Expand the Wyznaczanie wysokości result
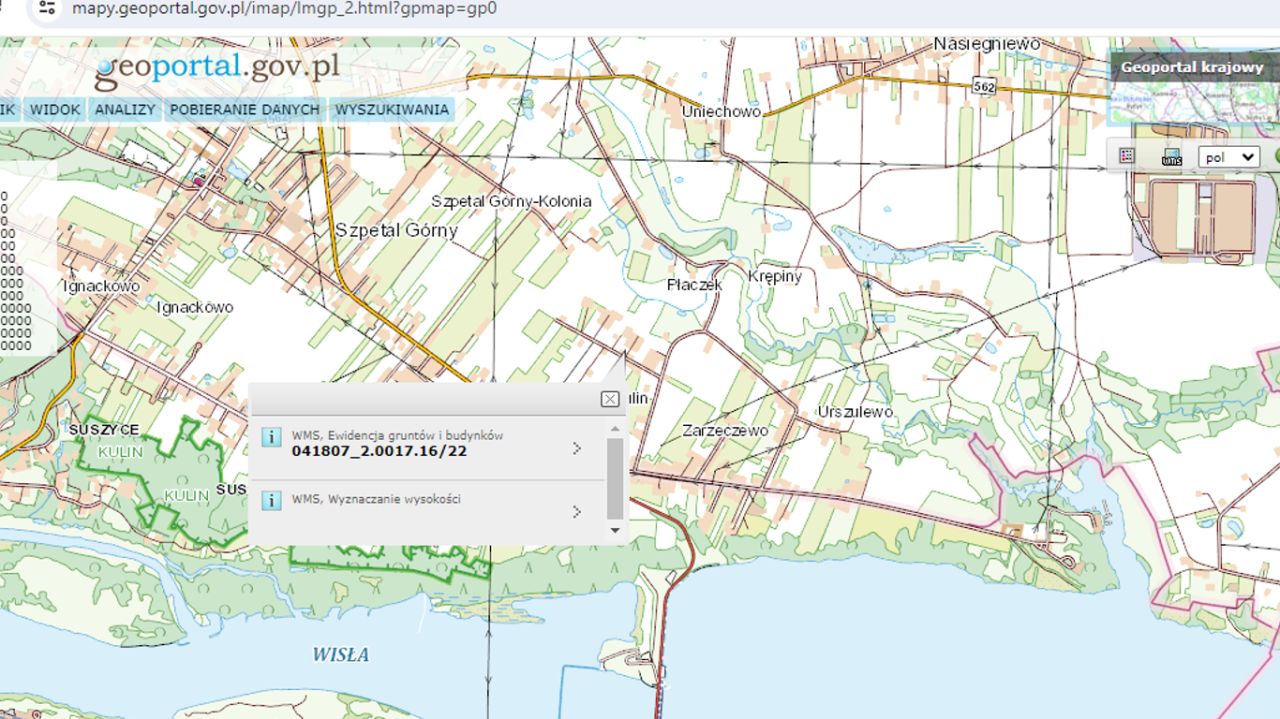The height and width of the screenshot is (719, 1280). (x=577, y=512)
